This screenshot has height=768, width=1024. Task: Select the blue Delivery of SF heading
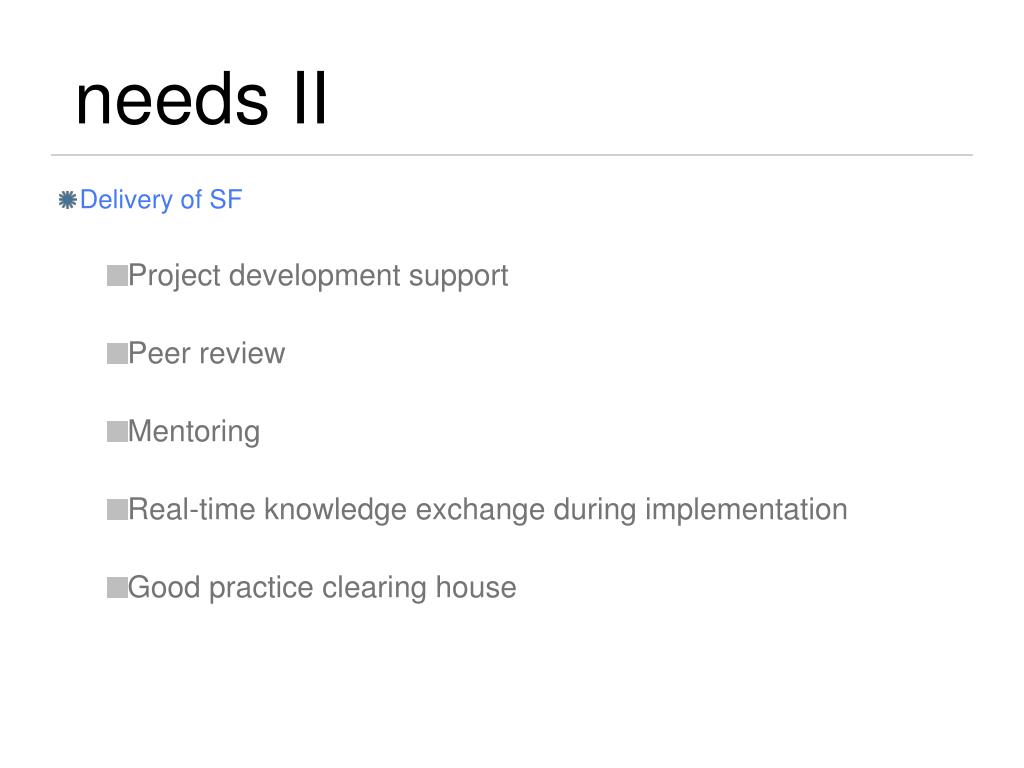click(x=161, y=200)
